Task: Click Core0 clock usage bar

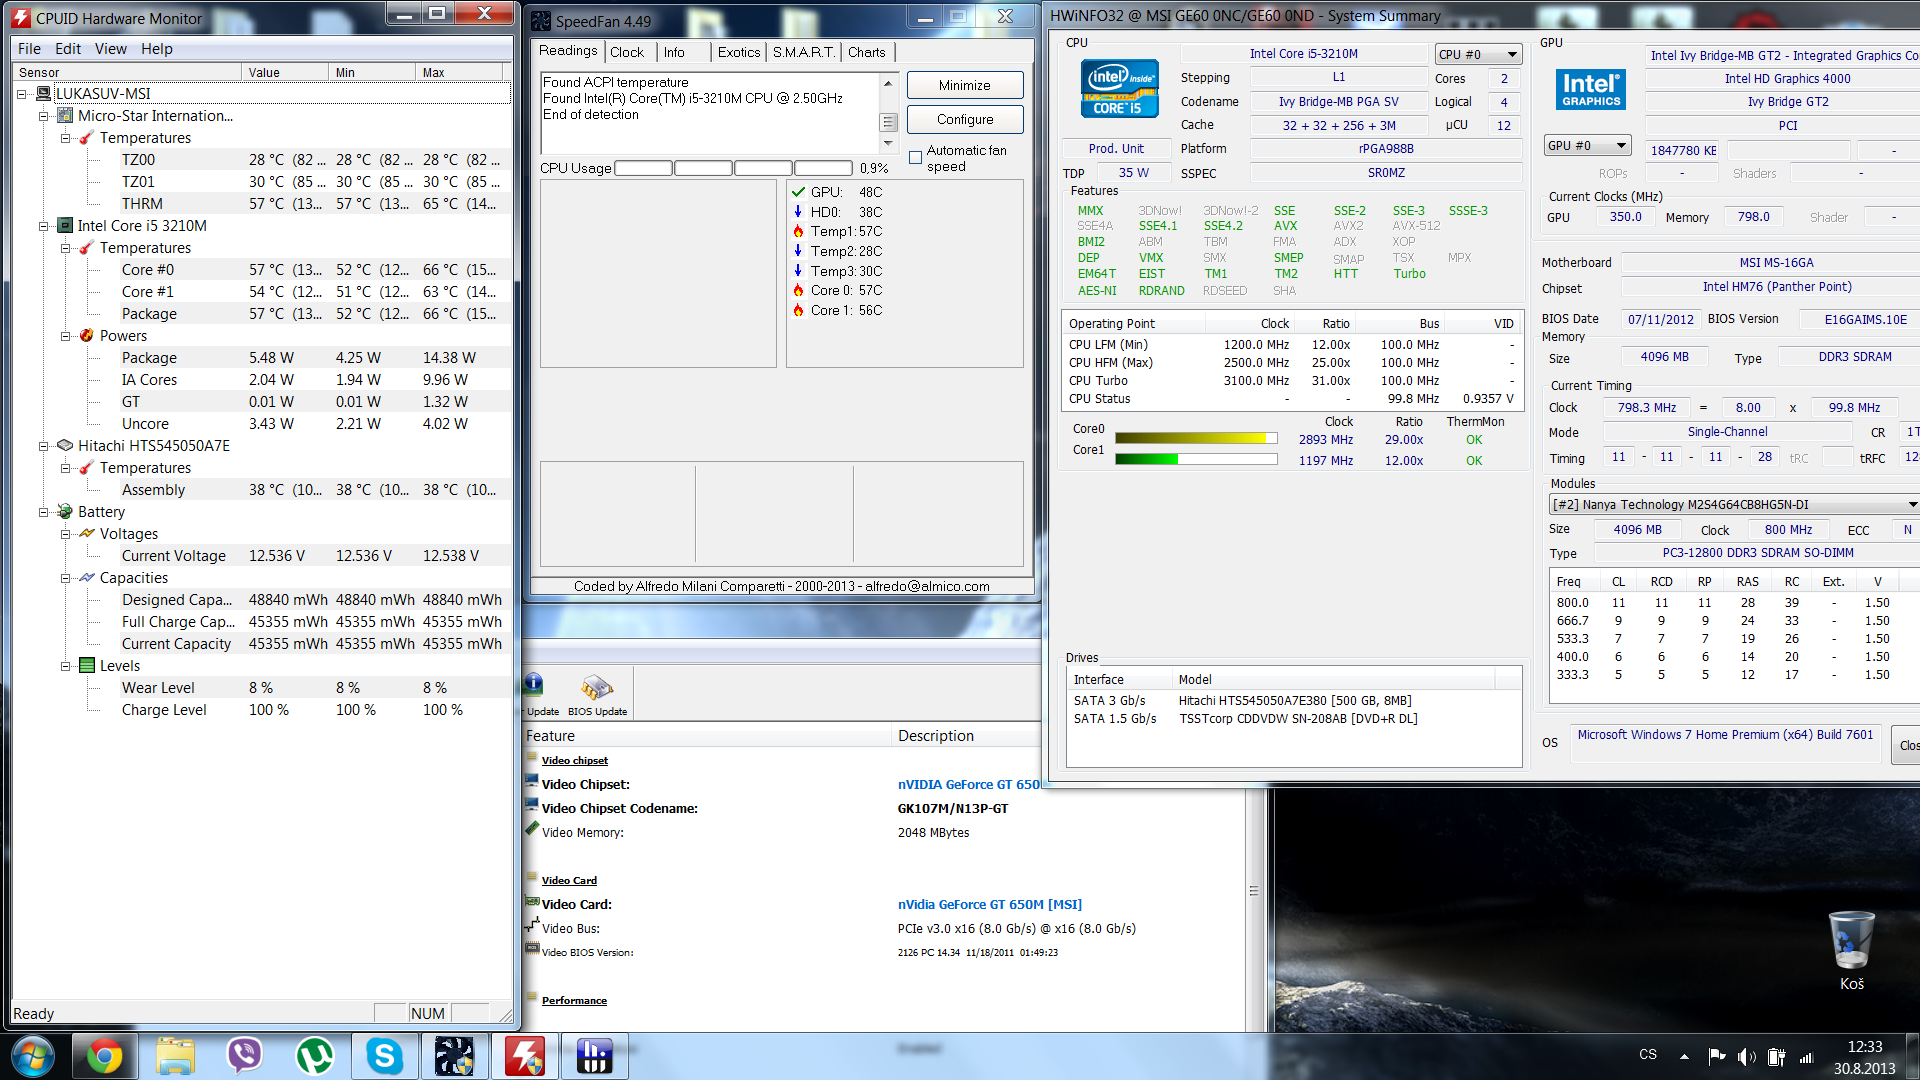Action: (1196, 438)
